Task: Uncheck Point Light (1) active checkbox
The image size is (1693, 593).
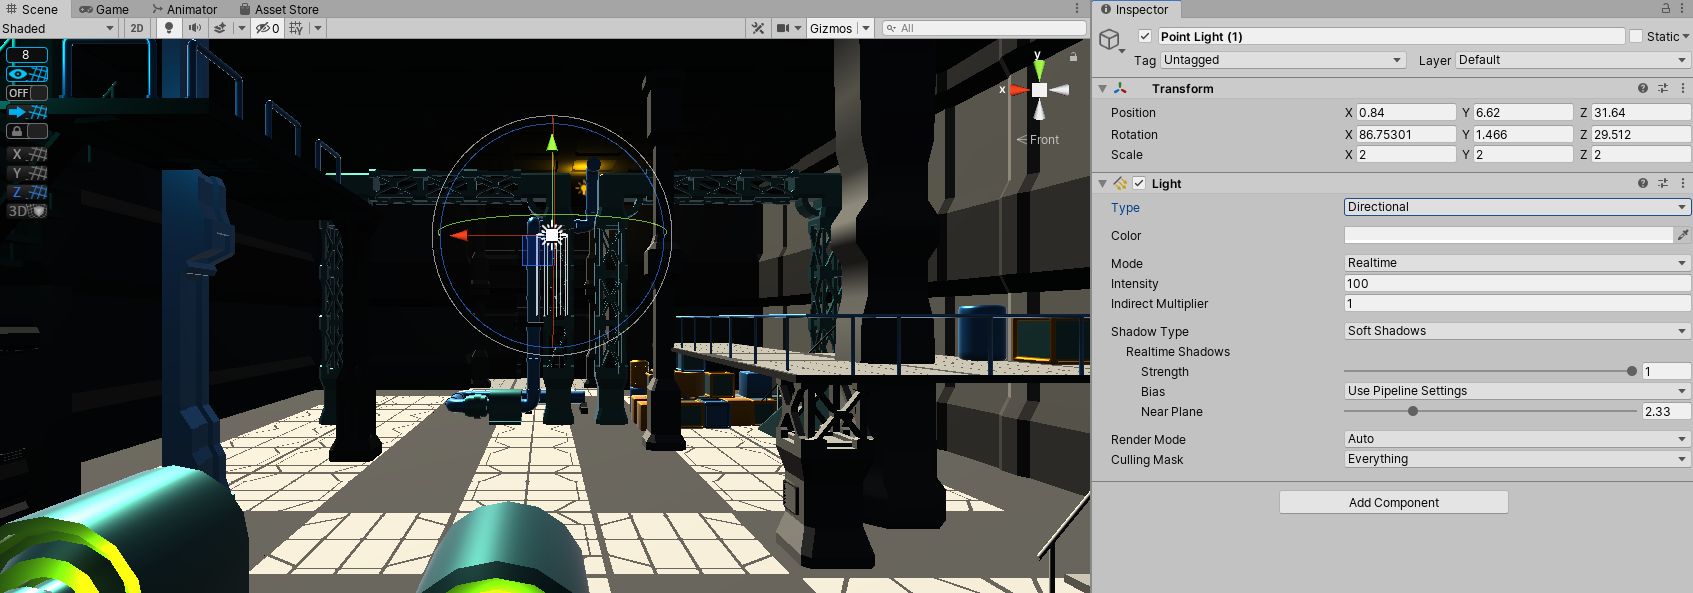Action: 1145,36
